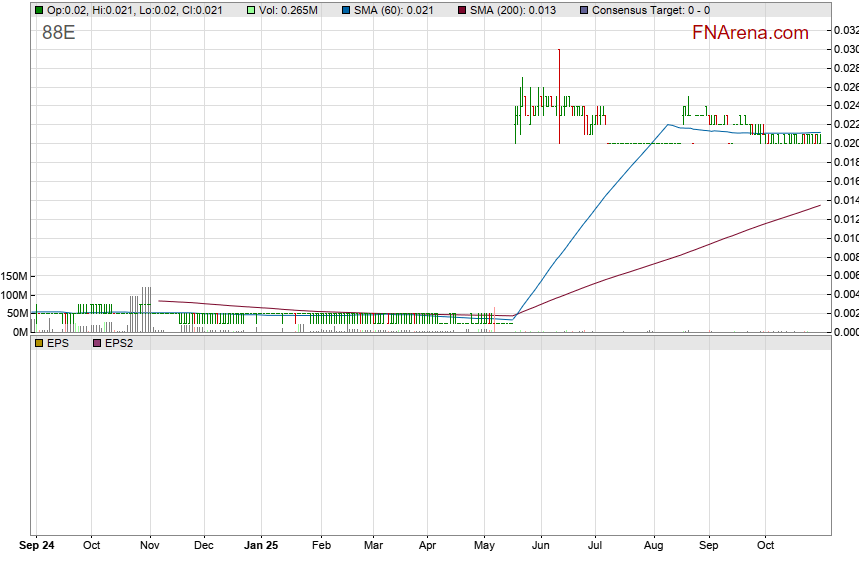Click the 0.030 price axis label
The height and width of the screenshot is (566, 859).
(x=845, y=49)
